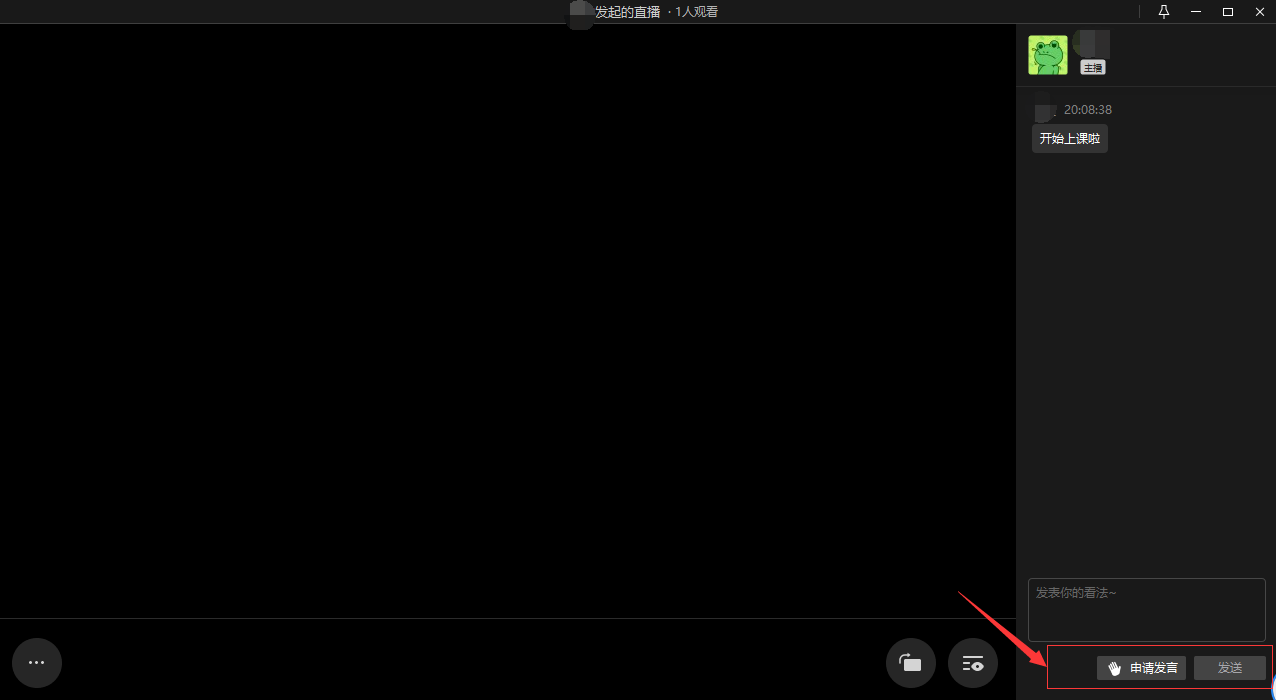Click the 20:08:38 message timestamp
Screen dimensions: 1276x700
click(x=1087, y=110)
